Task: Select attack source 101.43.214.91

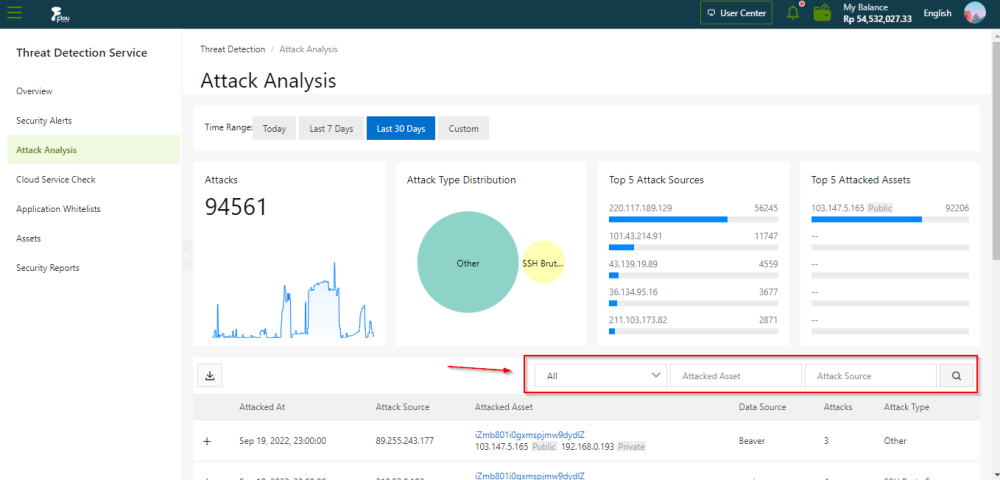Action: pos(635,236)
